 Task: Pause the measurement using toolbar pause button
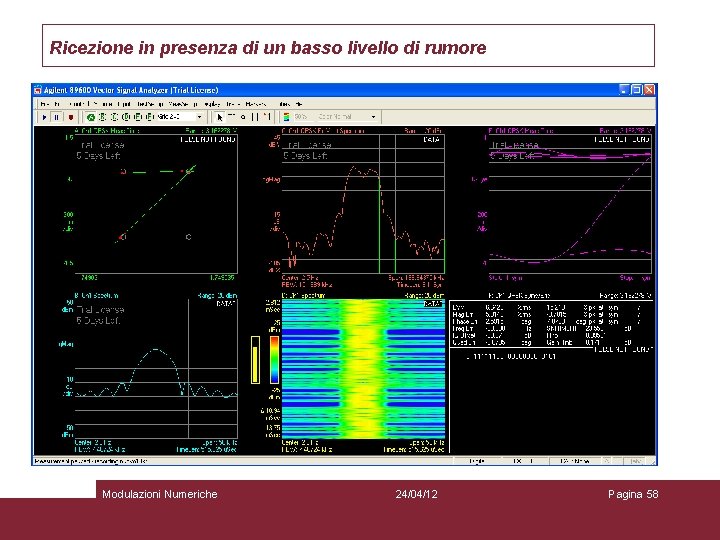[x=56, y=117]
